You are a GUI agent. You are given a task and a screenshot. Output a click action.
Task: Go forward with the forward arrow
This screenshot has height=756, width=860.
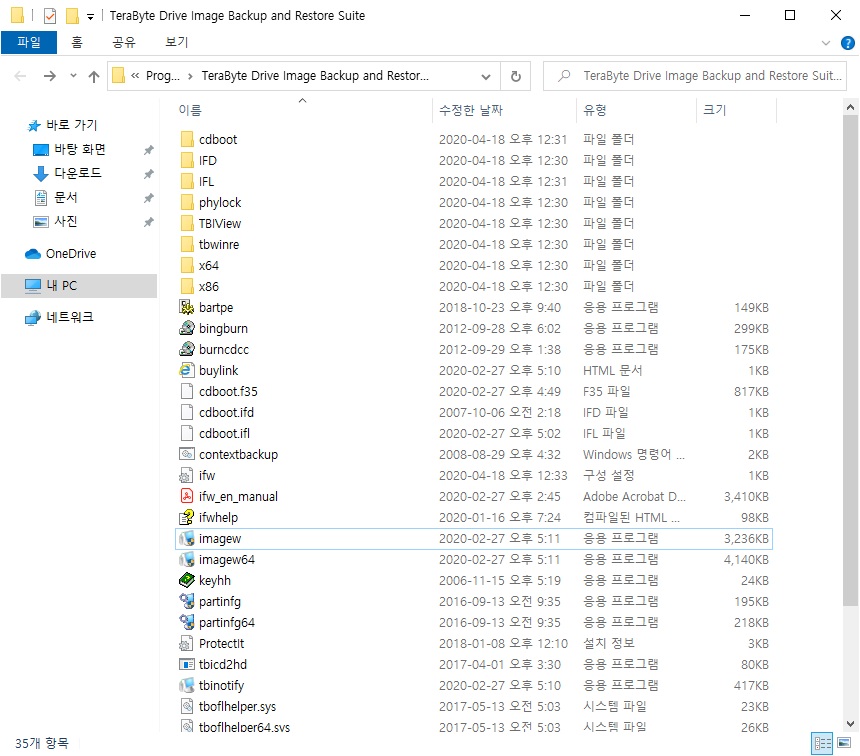tap(49, 76)
